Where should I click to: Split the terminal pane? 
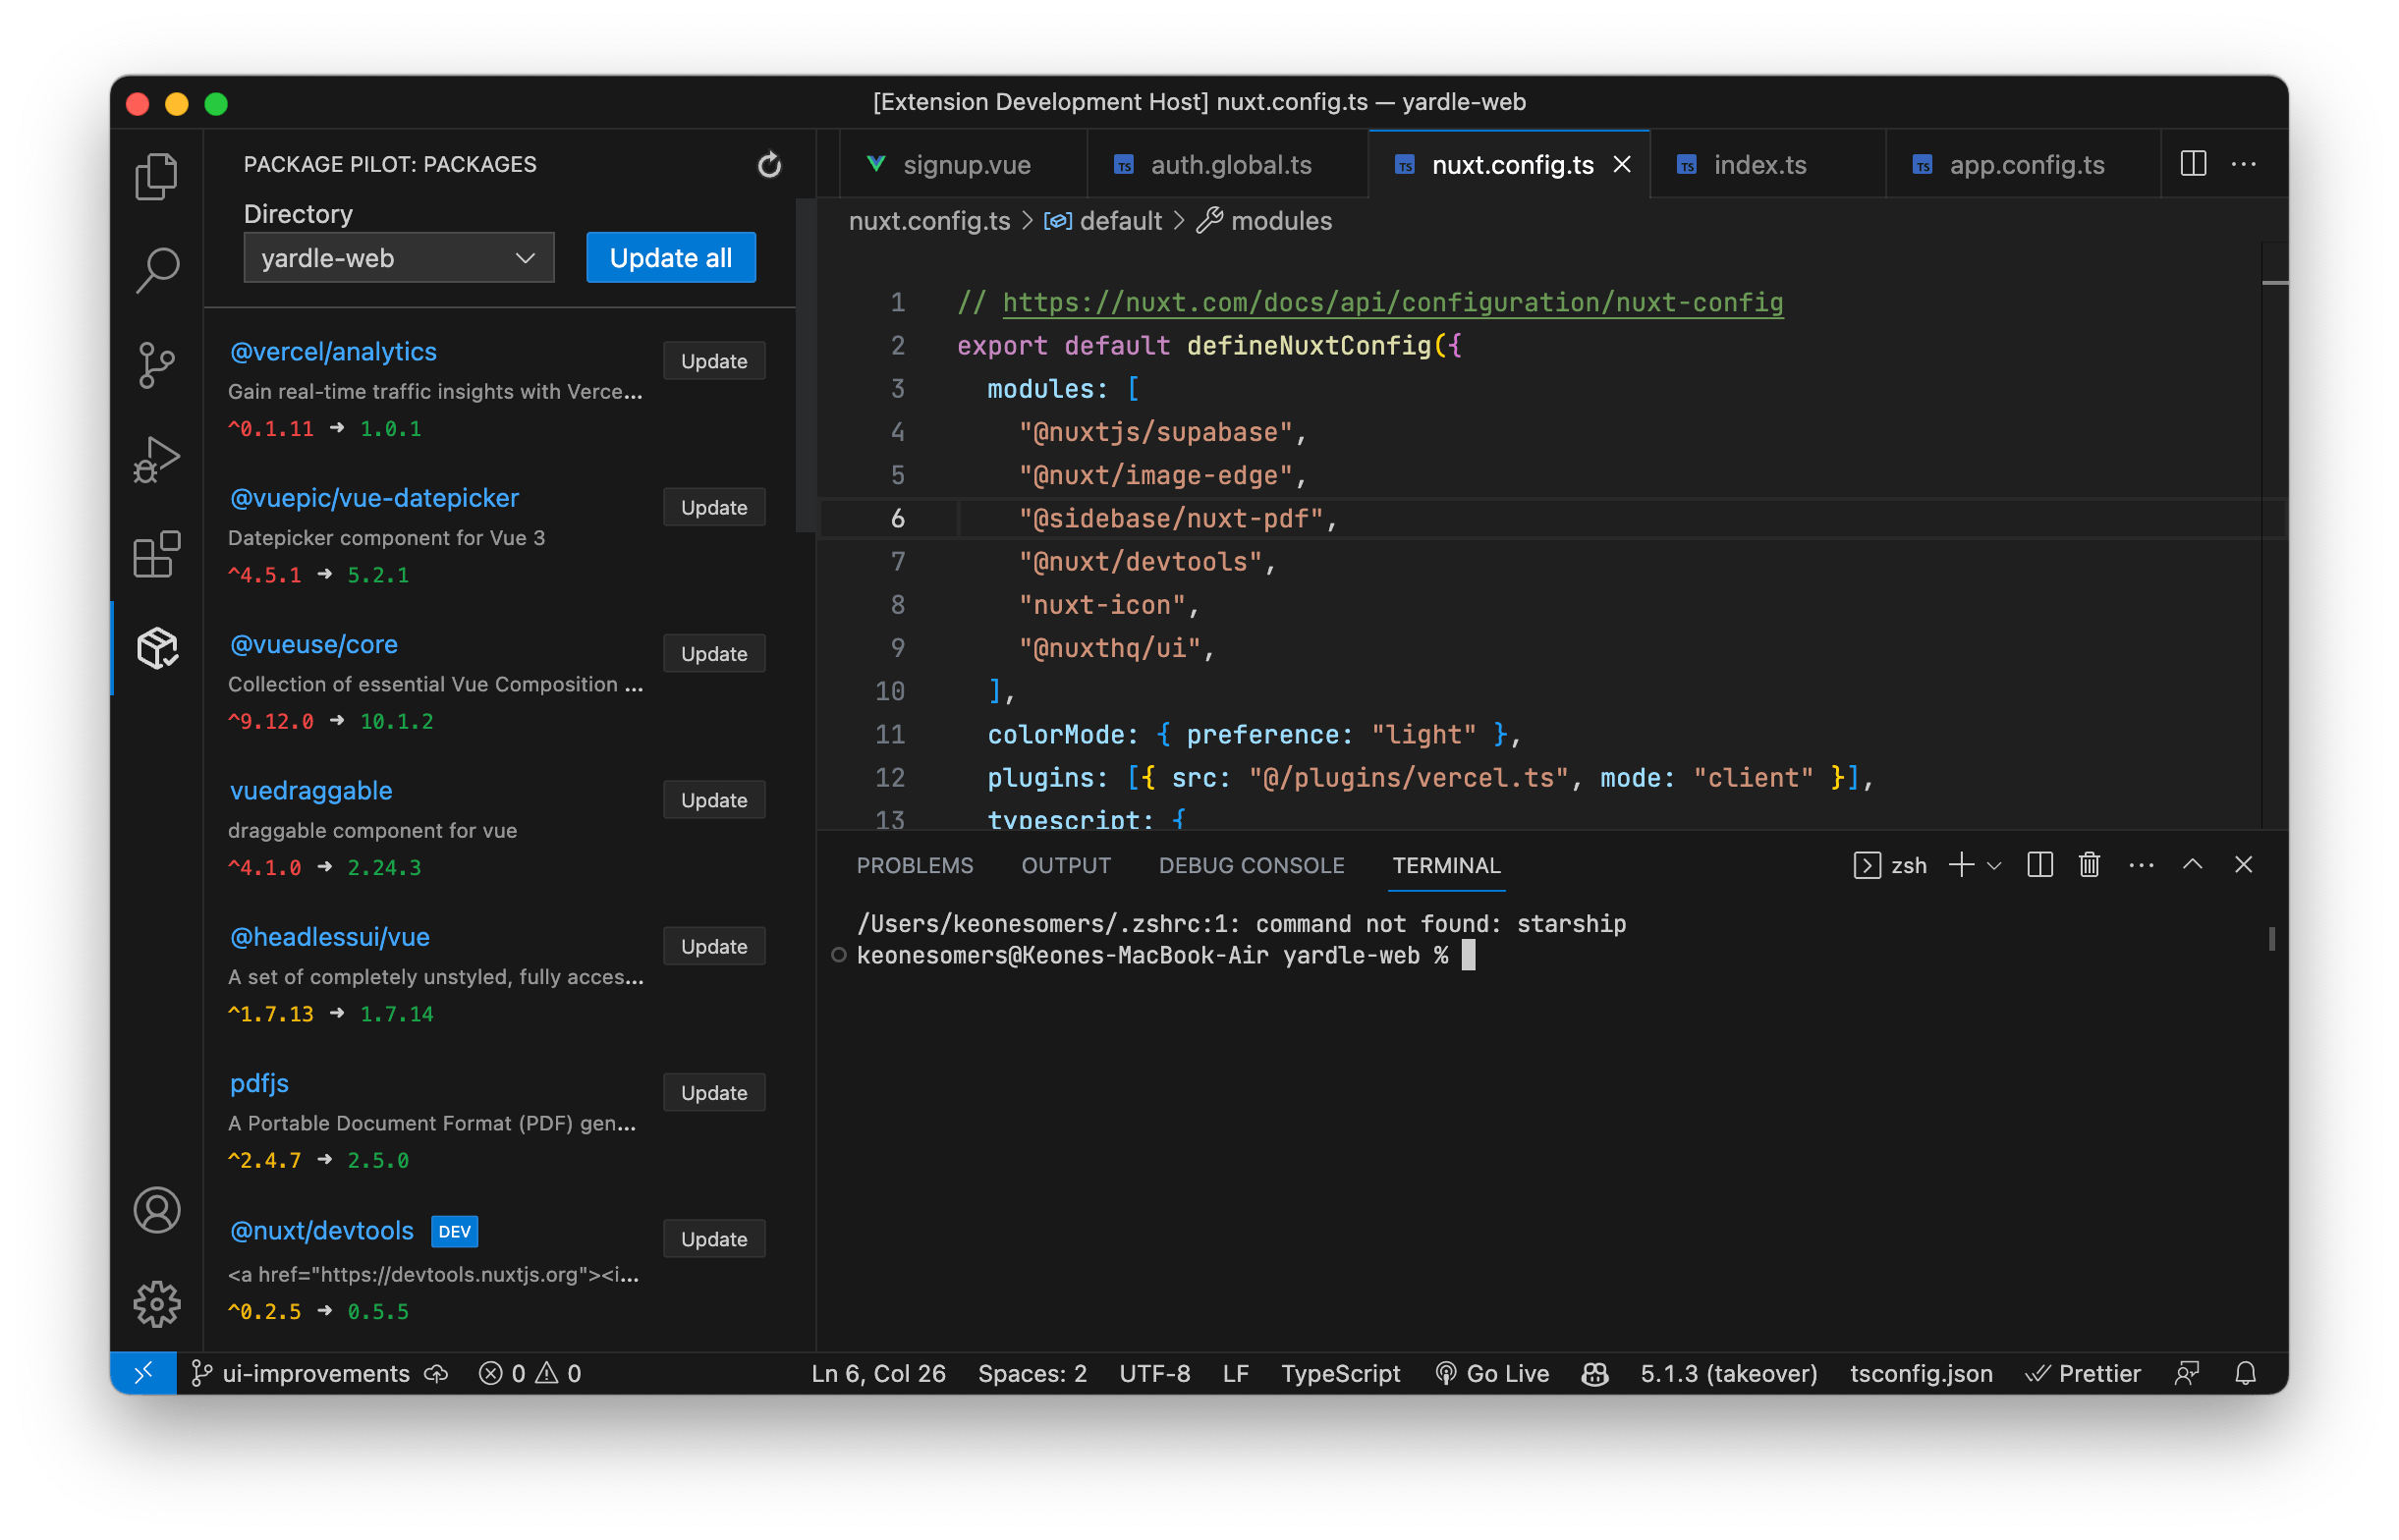(x=2040, y=866)
